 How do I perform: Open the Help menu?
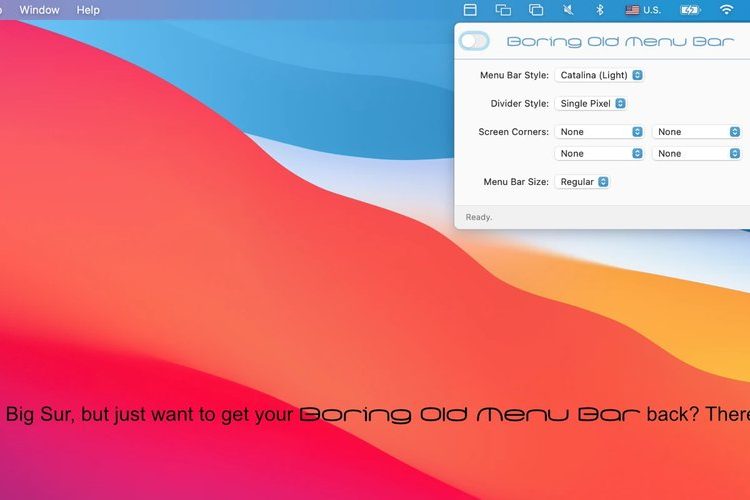point(88,10)
